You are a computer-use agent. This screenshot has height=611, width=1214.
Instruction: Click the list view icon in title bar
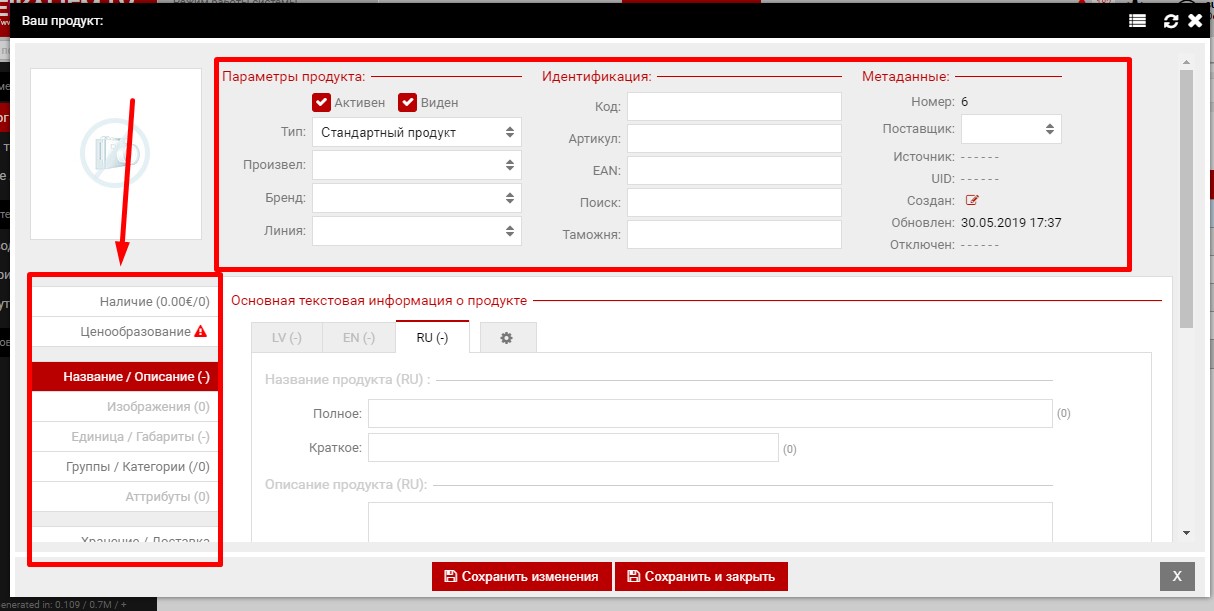click(1137, 20)
